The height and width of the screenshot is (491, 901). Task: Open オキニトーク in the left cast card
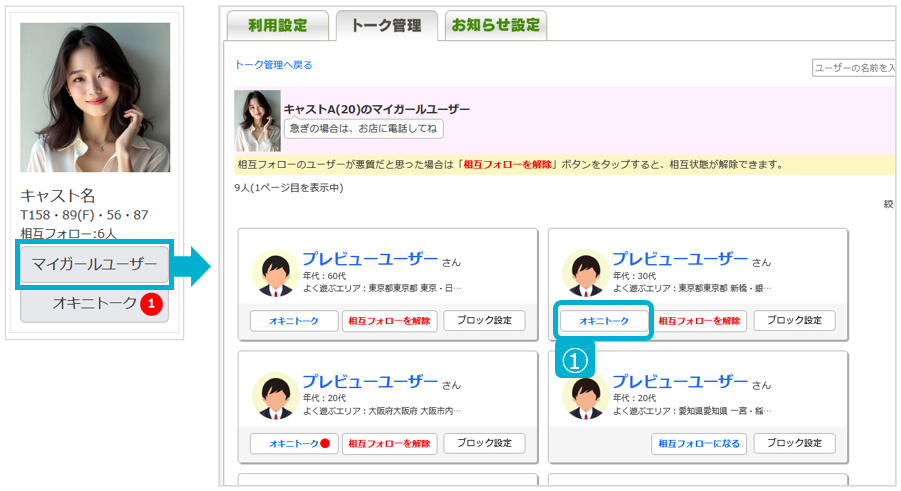tap(95, 303)
